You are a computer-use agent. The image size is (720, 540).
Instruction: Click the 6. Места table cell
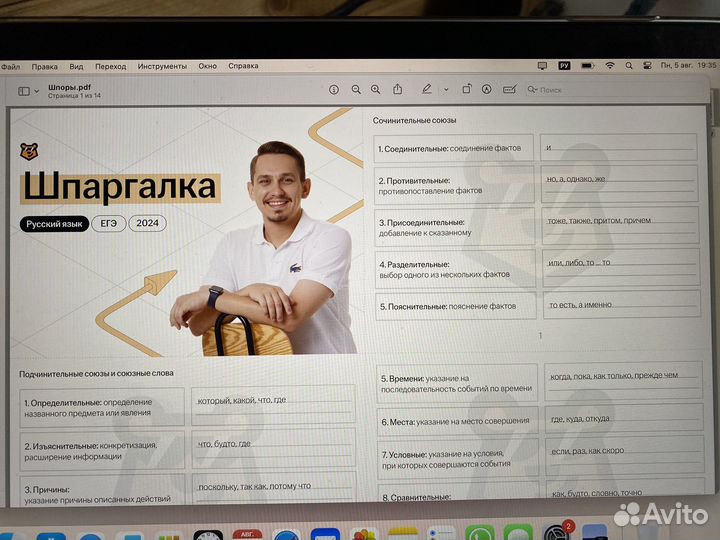coord(457,421)
